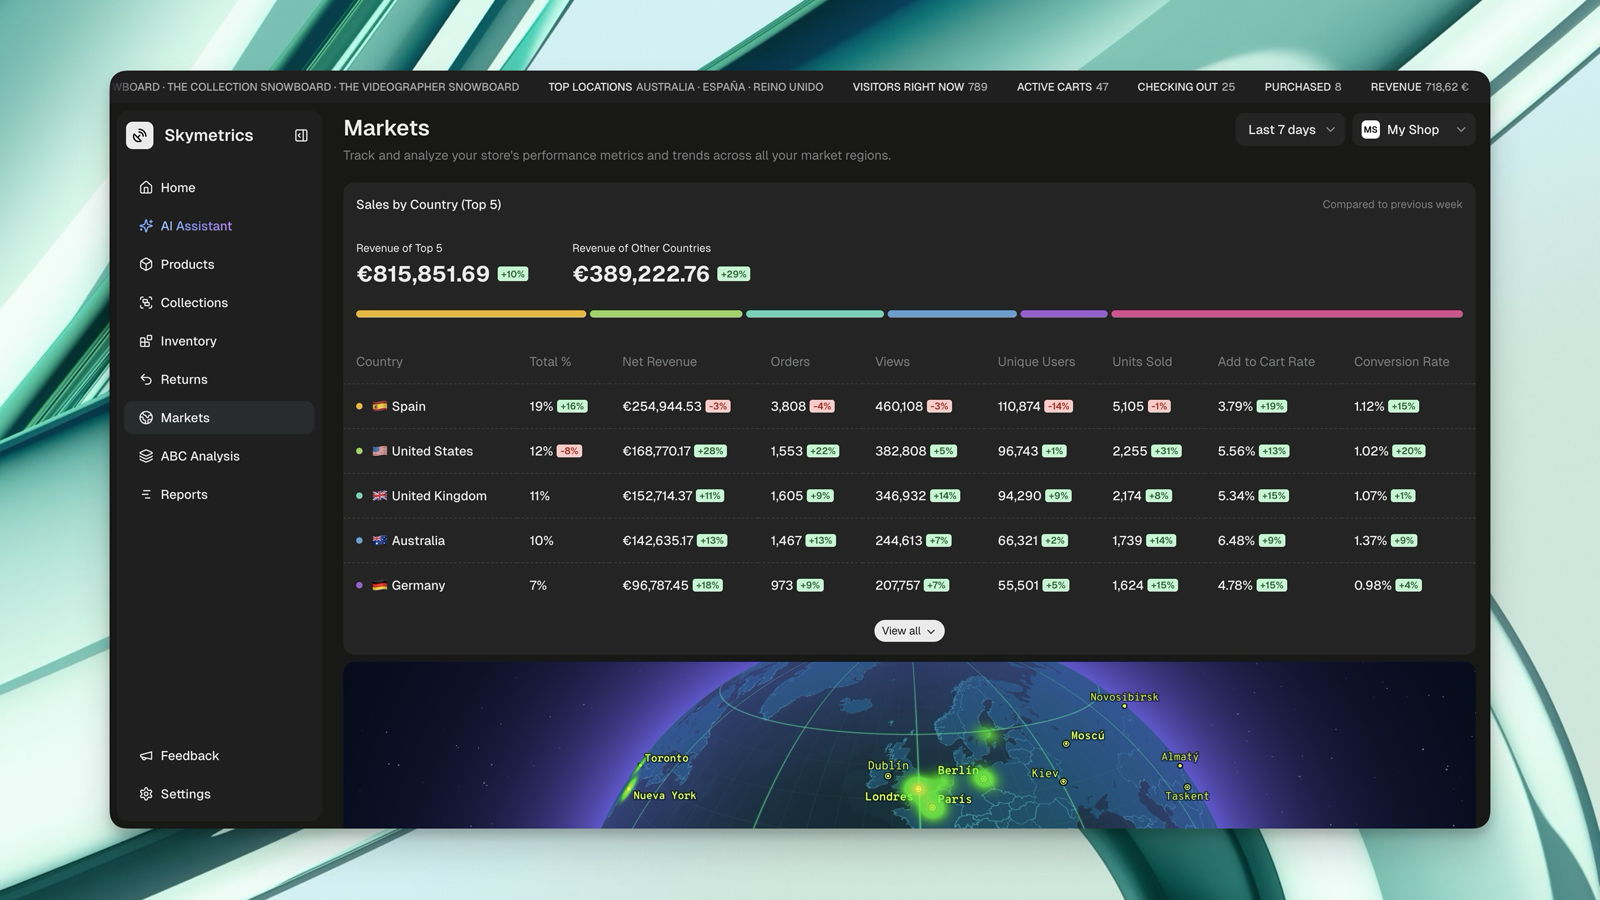
Task: Click the Purchased 8 ticker entry
Action: 1303,87
